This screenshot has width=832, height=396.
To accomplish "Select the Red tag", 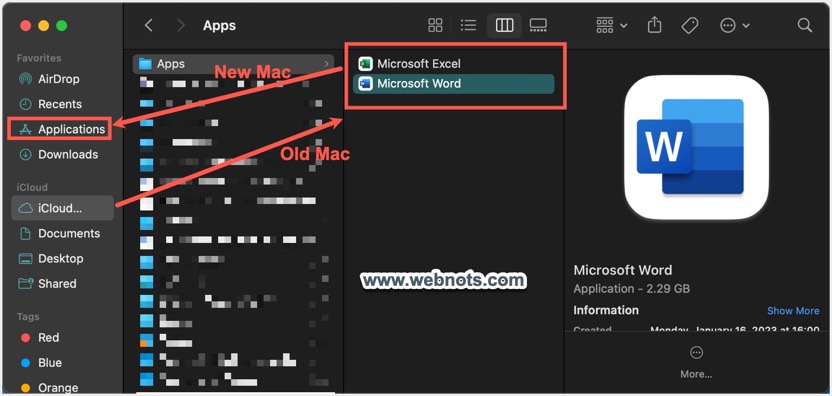I will 40,338.
